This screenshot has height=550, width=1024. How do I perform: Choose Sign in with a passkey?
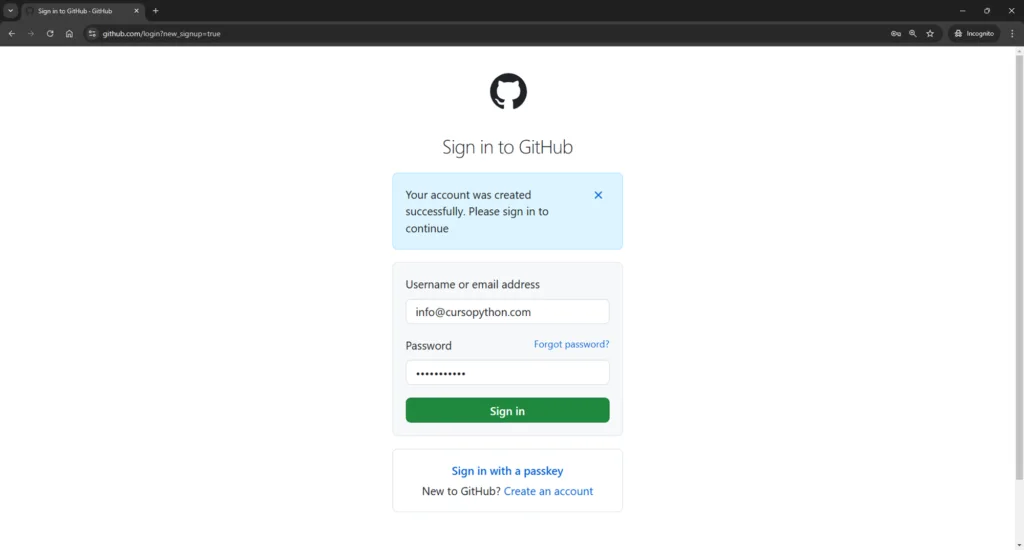(x=507, y=471)
